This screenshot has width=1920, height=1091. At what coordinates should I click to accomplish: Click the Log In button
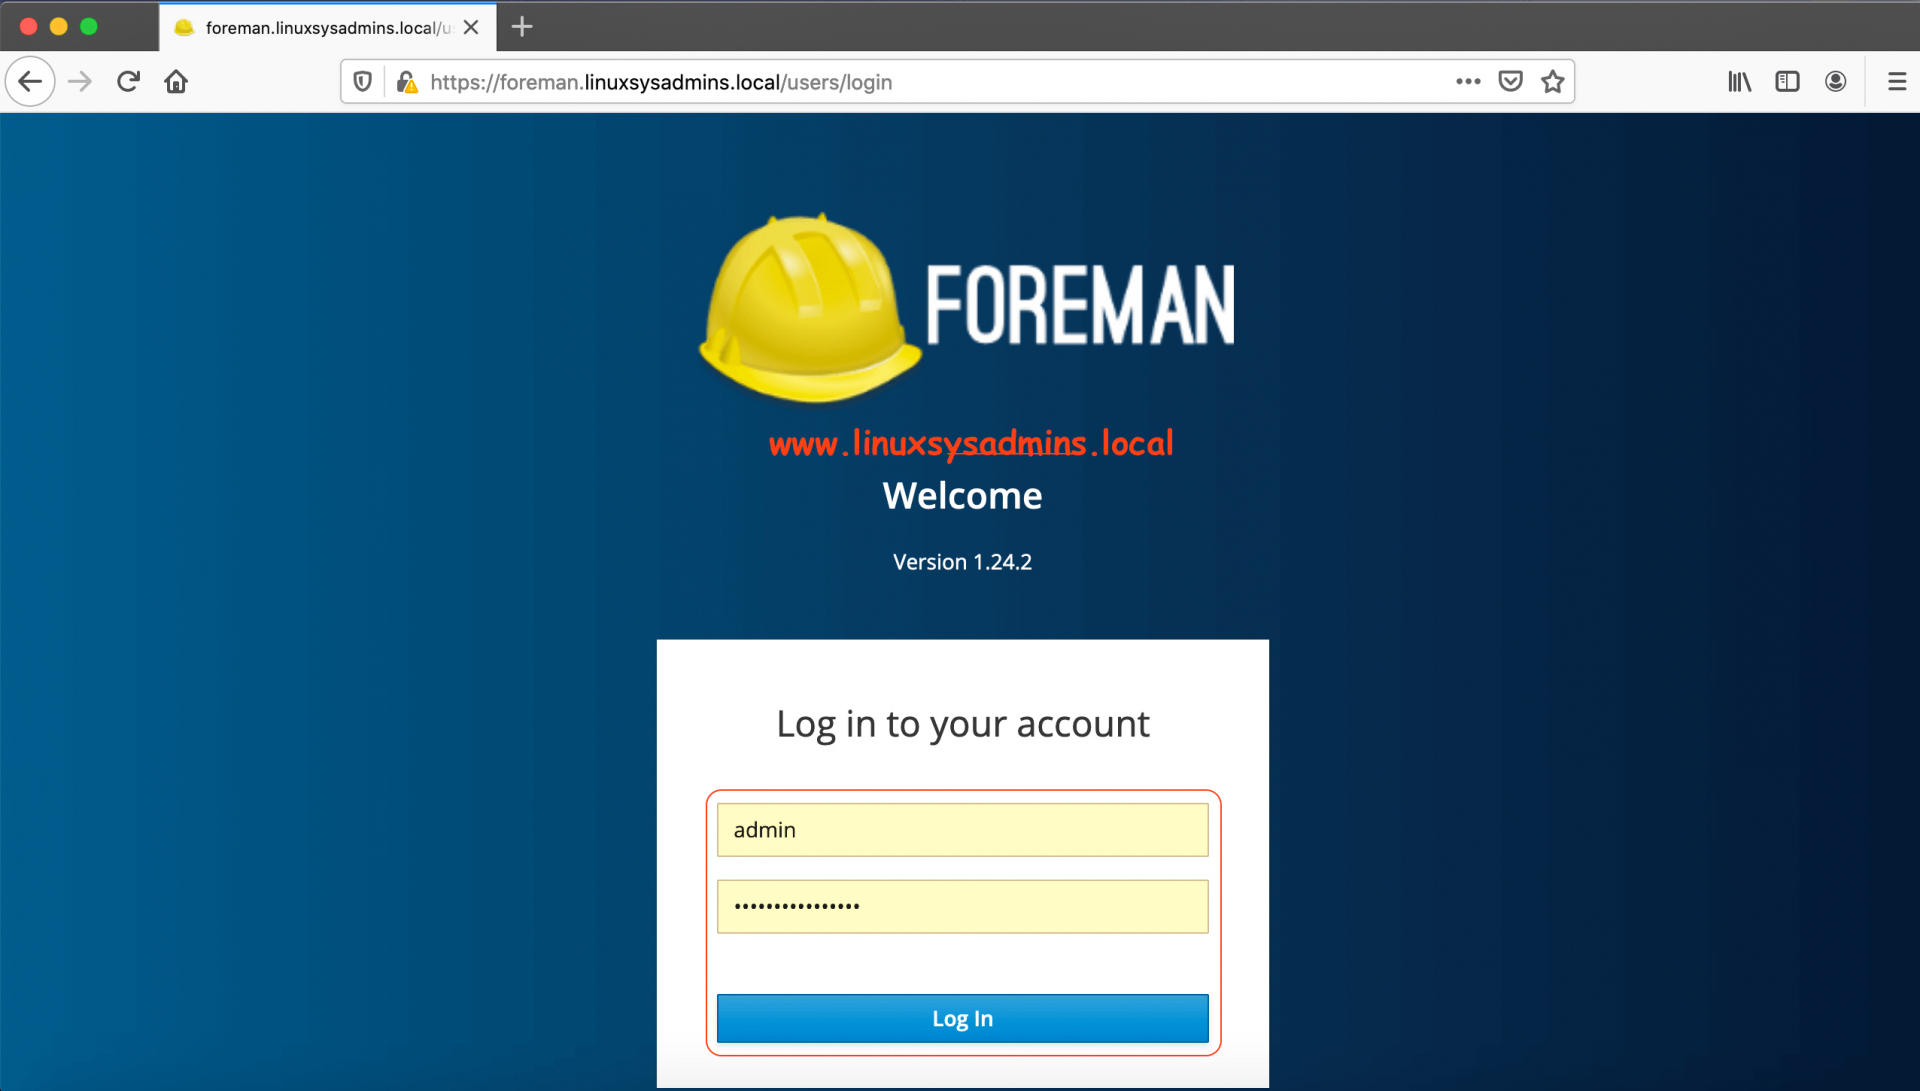pos(961,1017)
